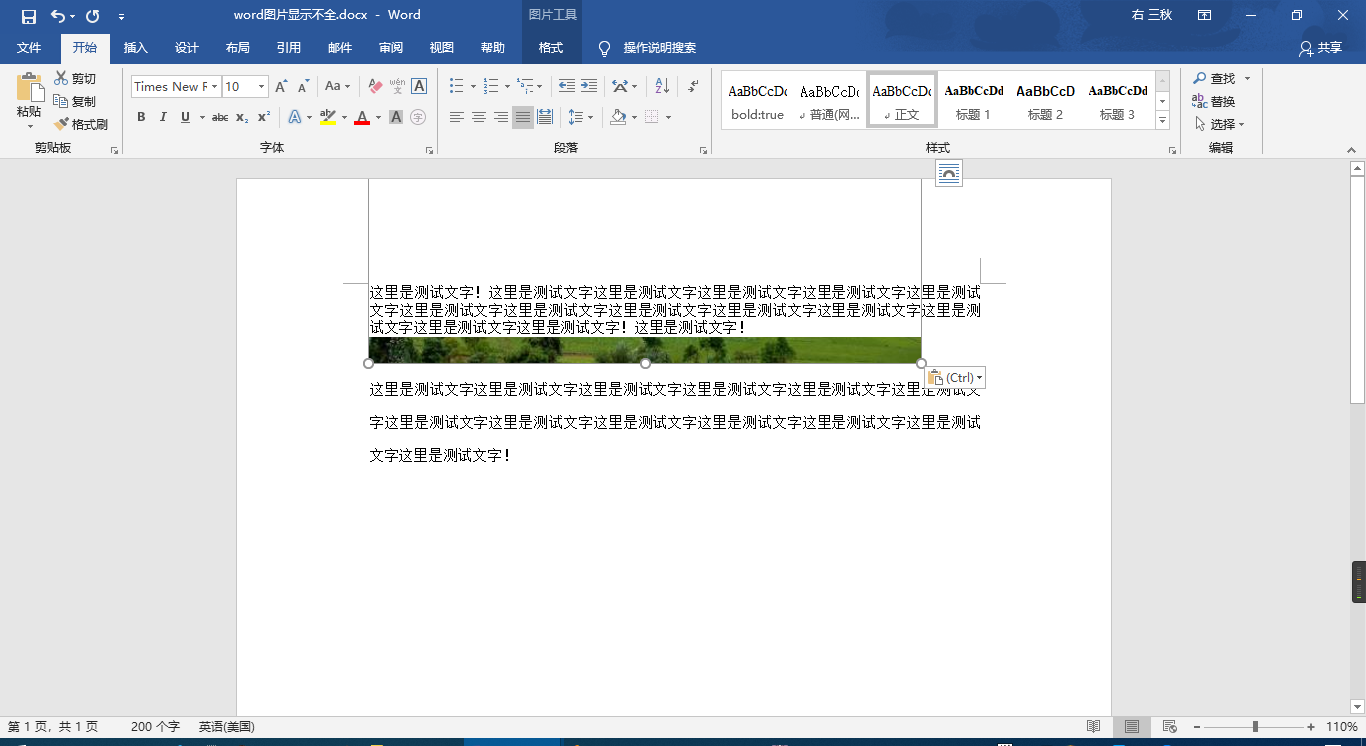Expand numbering list options arrow
Image resolution: width=1366 pixels, height=746 pixels.
pos(507,86)
